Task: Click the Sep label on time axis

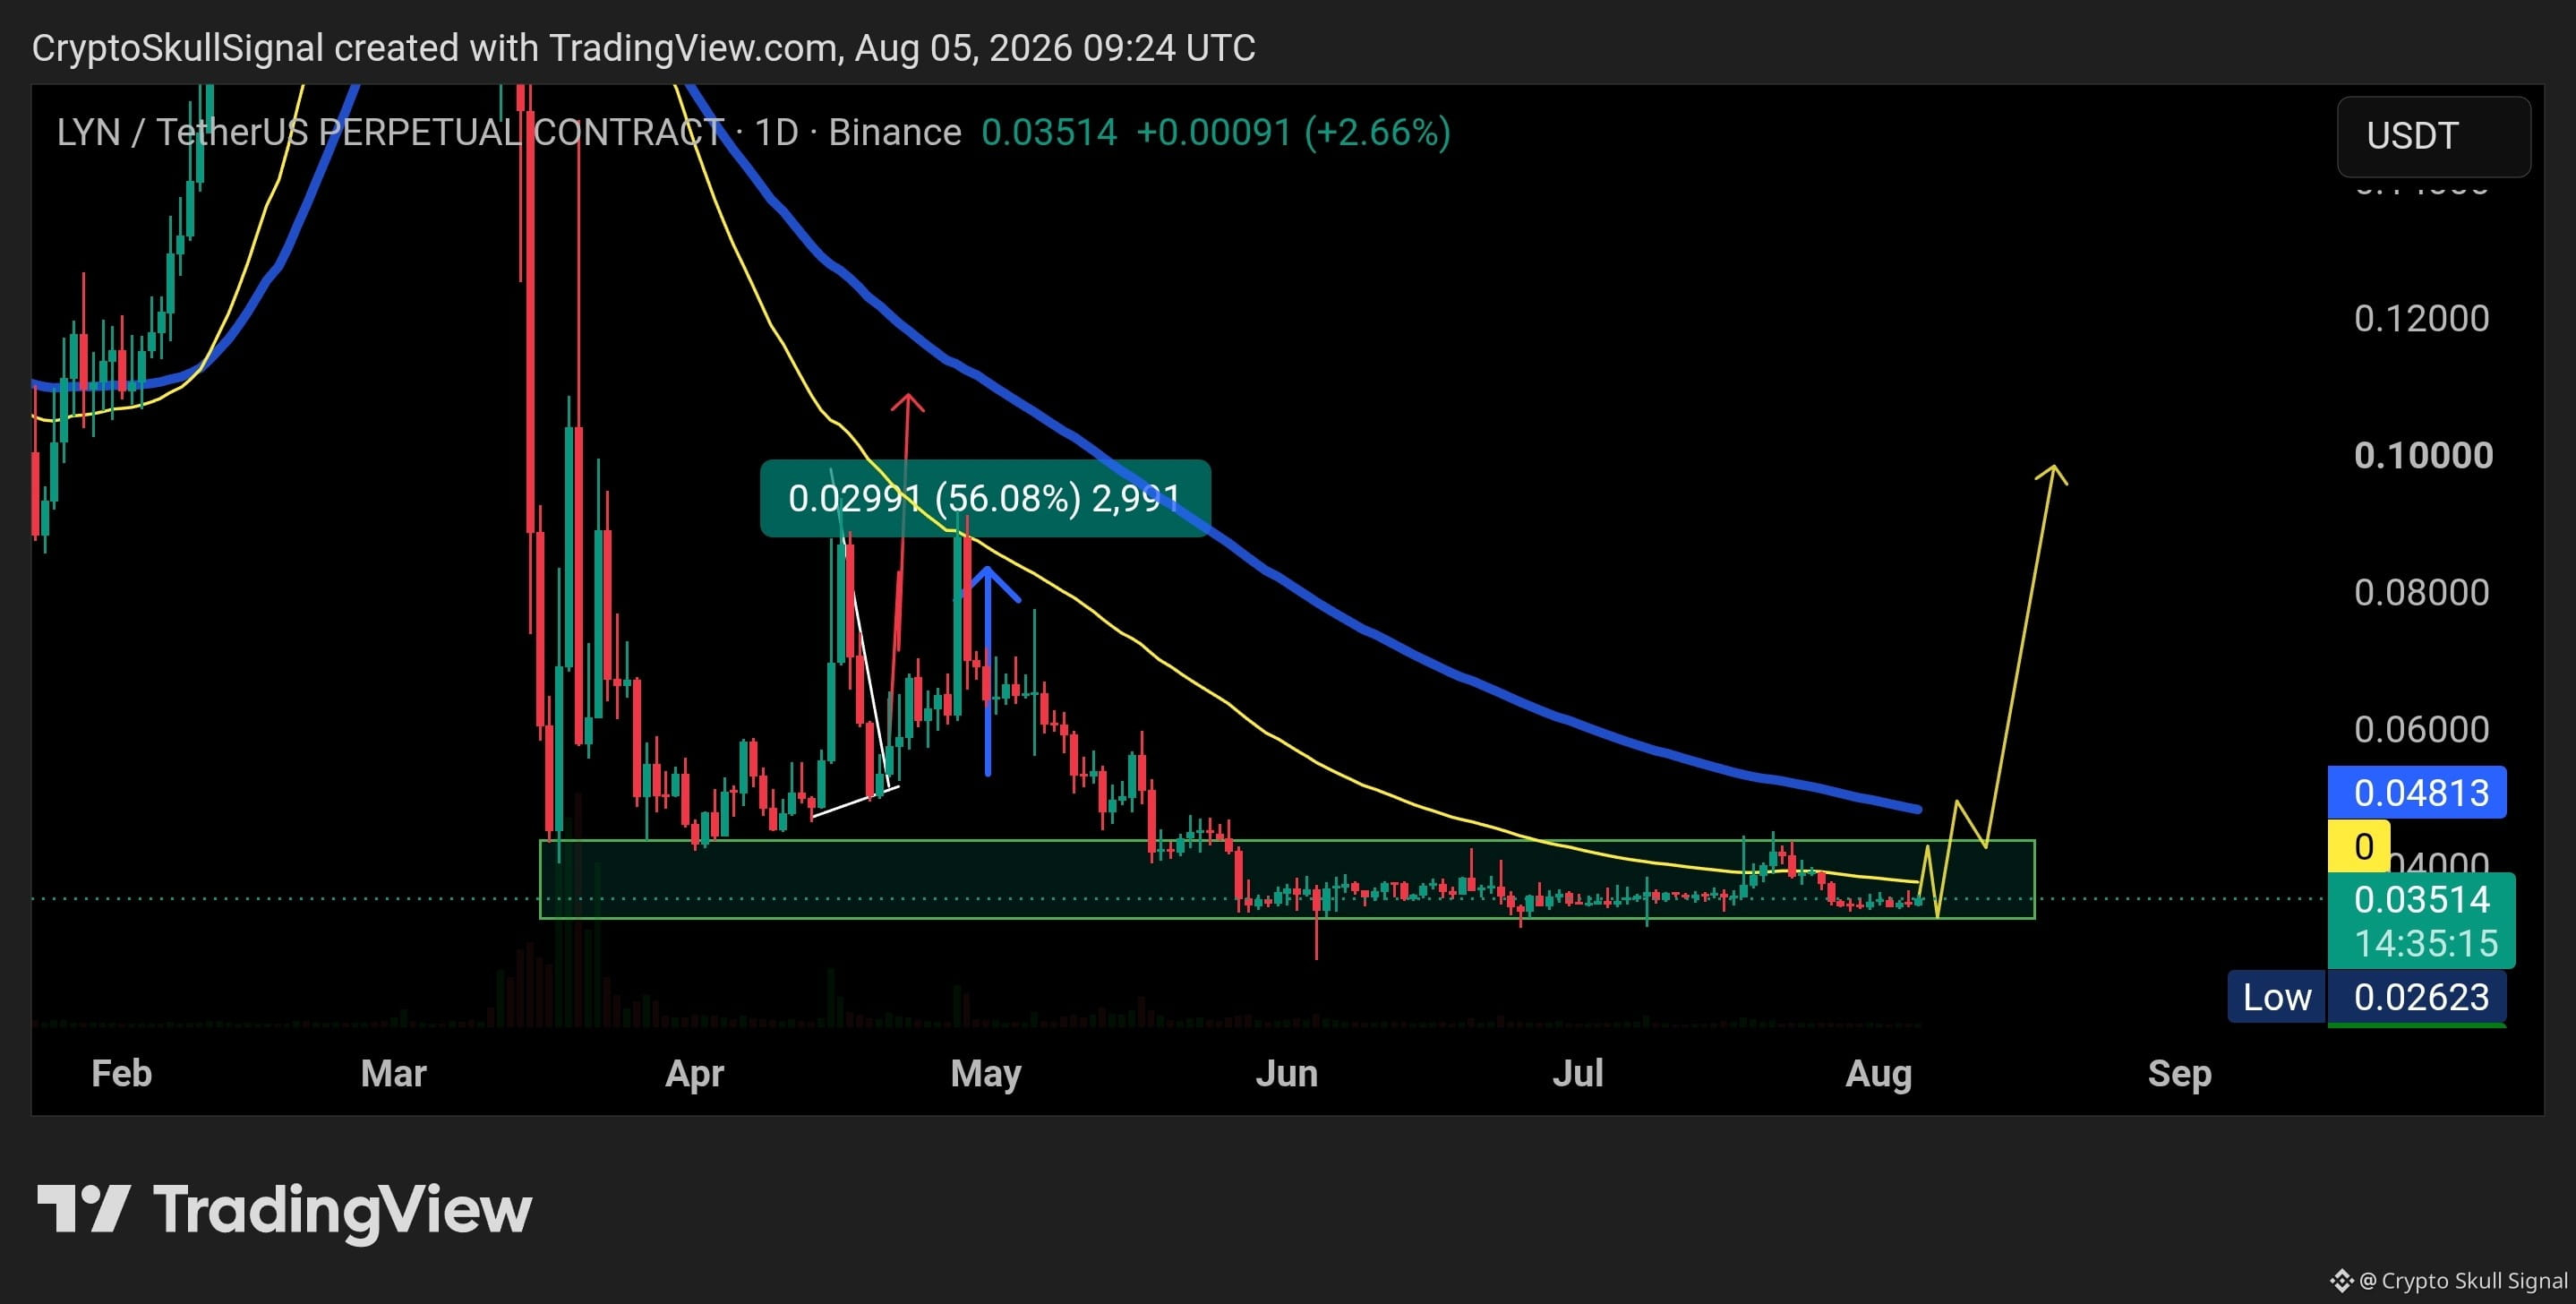Action: pos(2180,1074)
